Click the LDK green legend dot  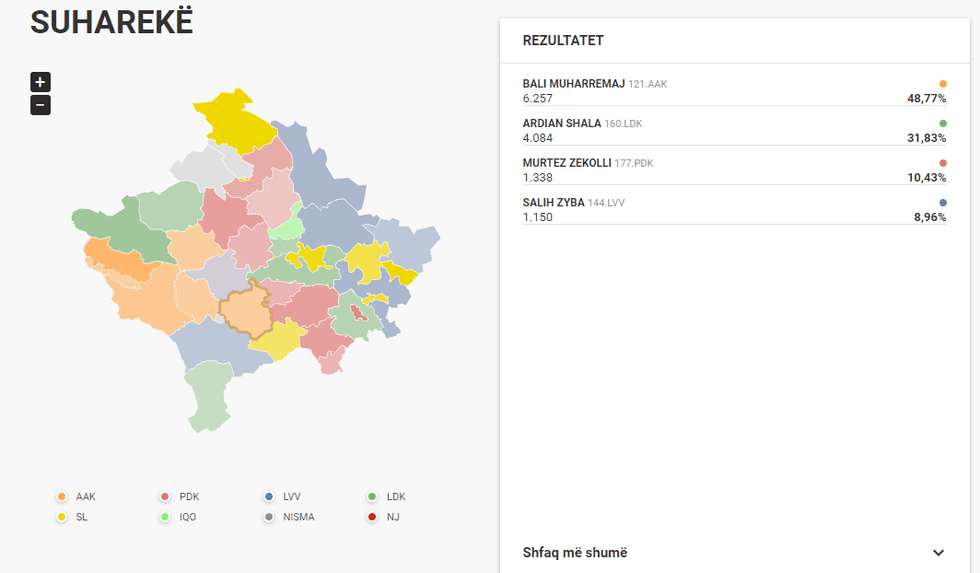(x=372, y=497)
